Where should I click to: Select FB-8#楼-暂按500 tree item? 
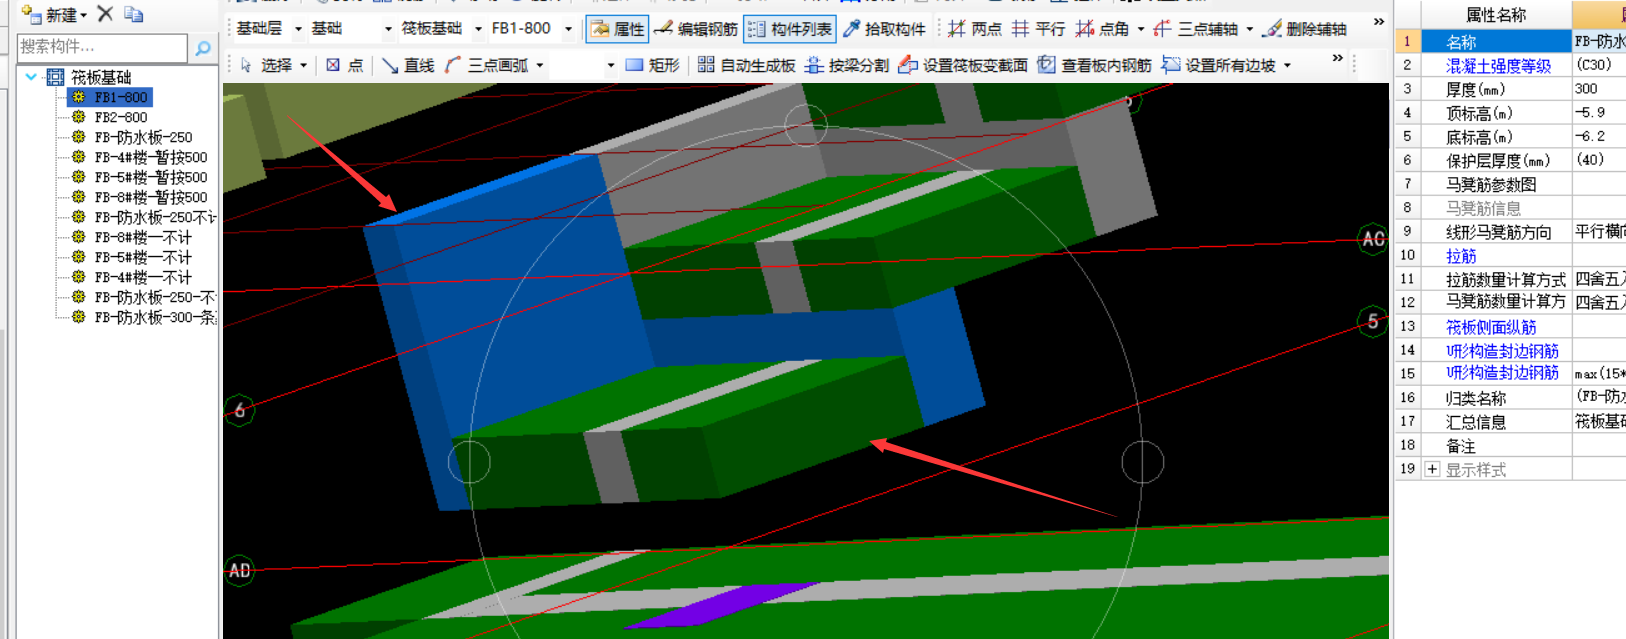tap(151, 197)
